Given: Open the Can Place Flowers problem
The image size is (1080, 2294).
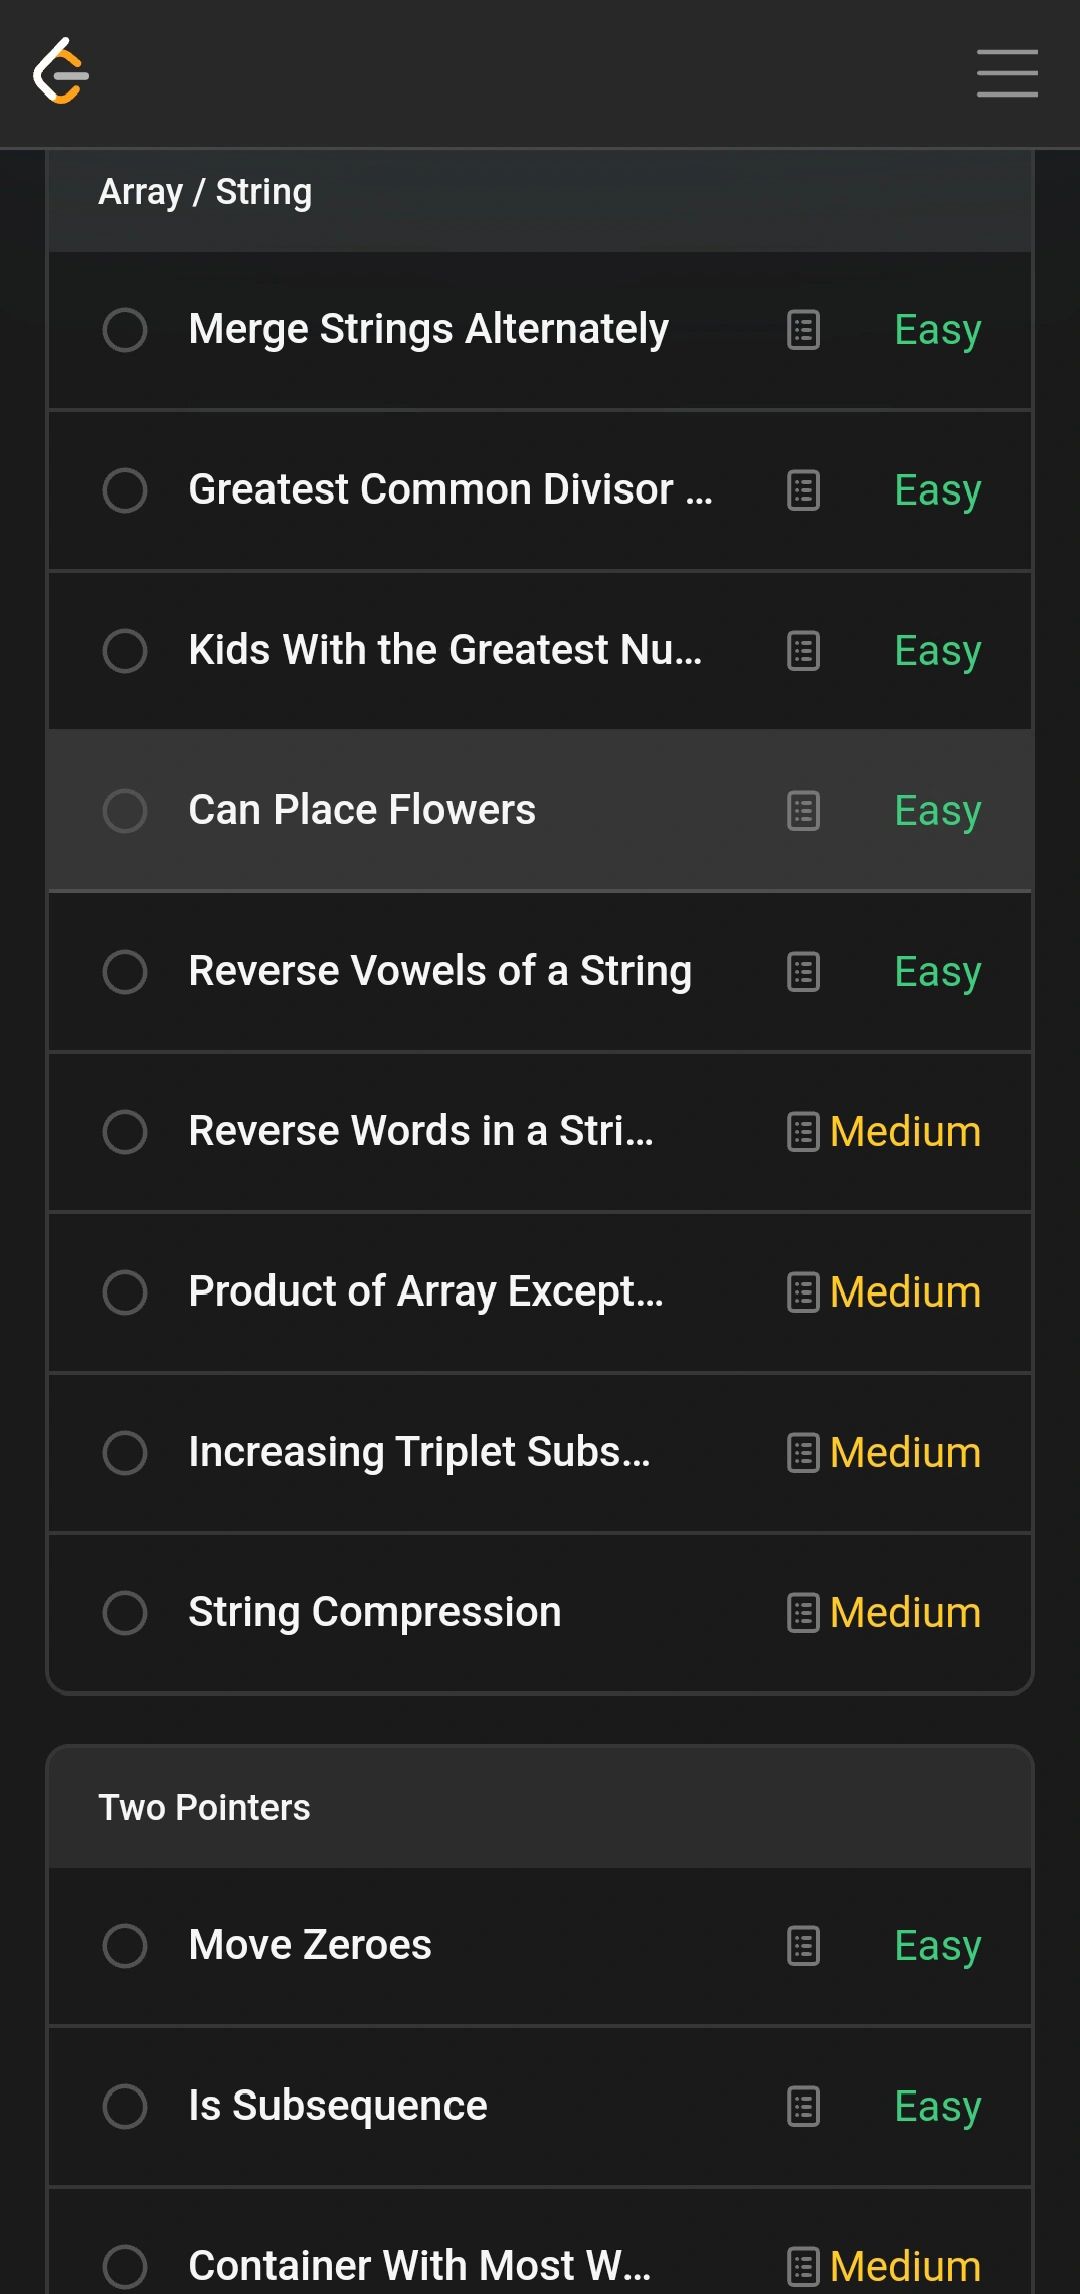Looking at the screenshot, I should click(x=362, y=810).
